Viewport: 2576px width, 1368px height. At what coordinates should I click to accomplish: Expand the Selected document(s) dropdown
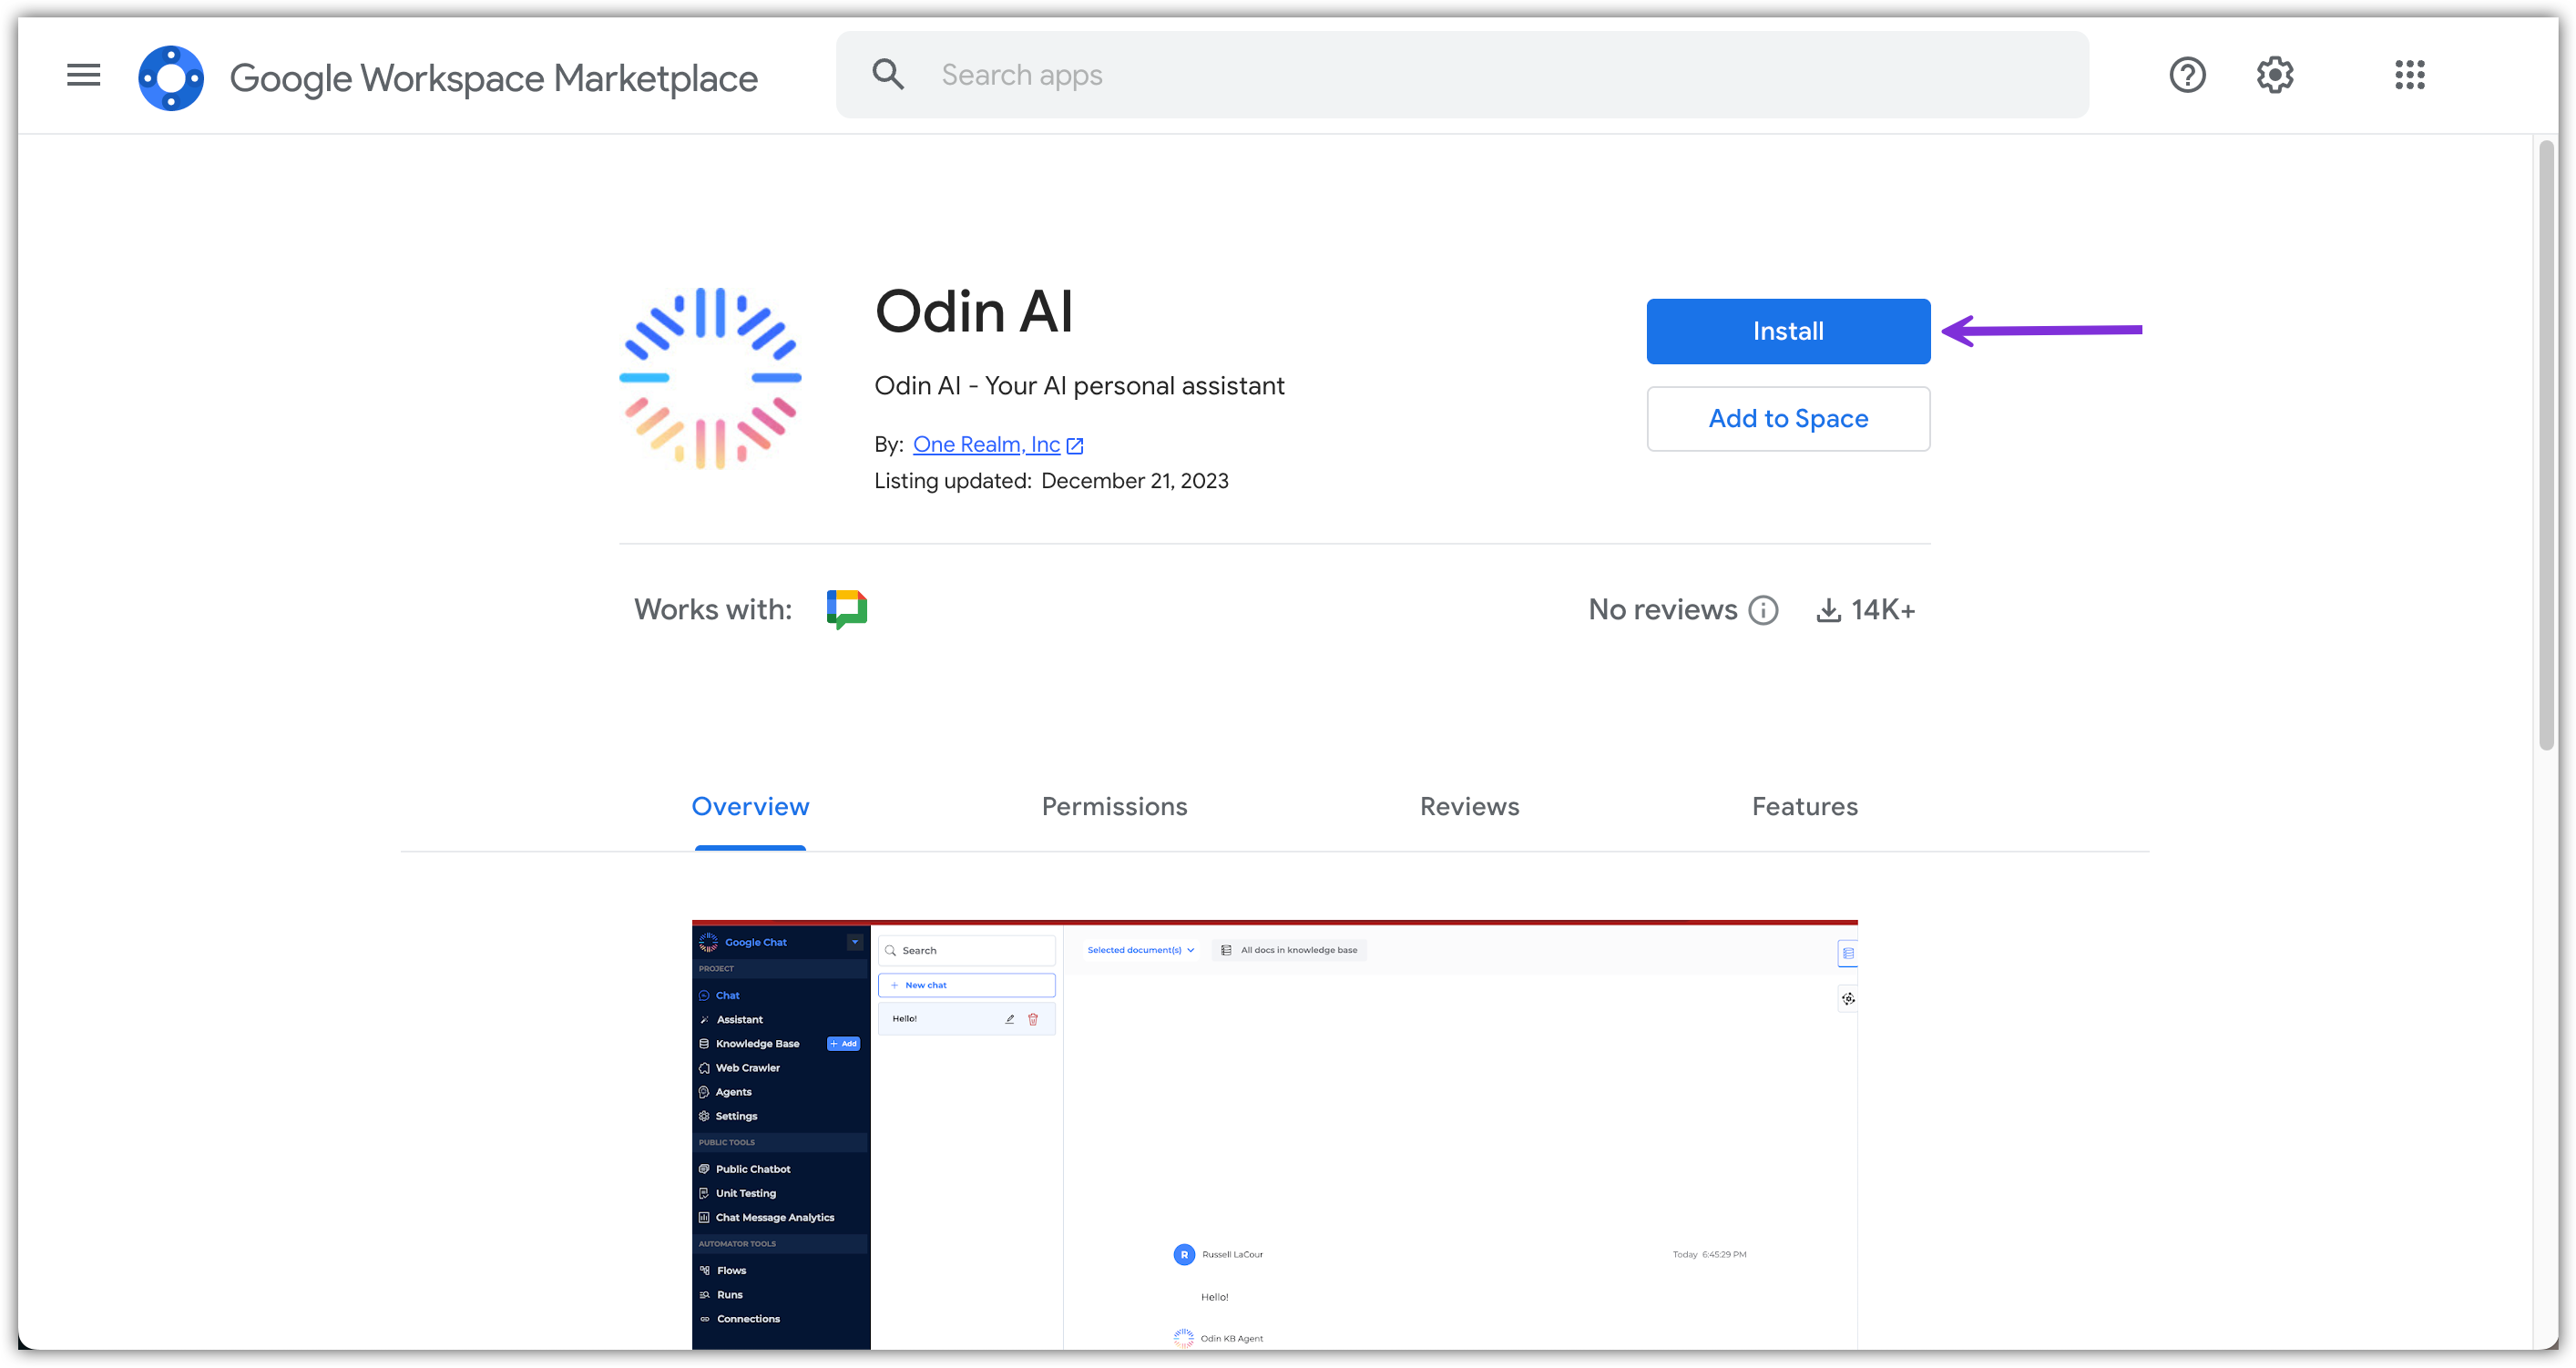pyautogui.click(x=1139, y=950)
